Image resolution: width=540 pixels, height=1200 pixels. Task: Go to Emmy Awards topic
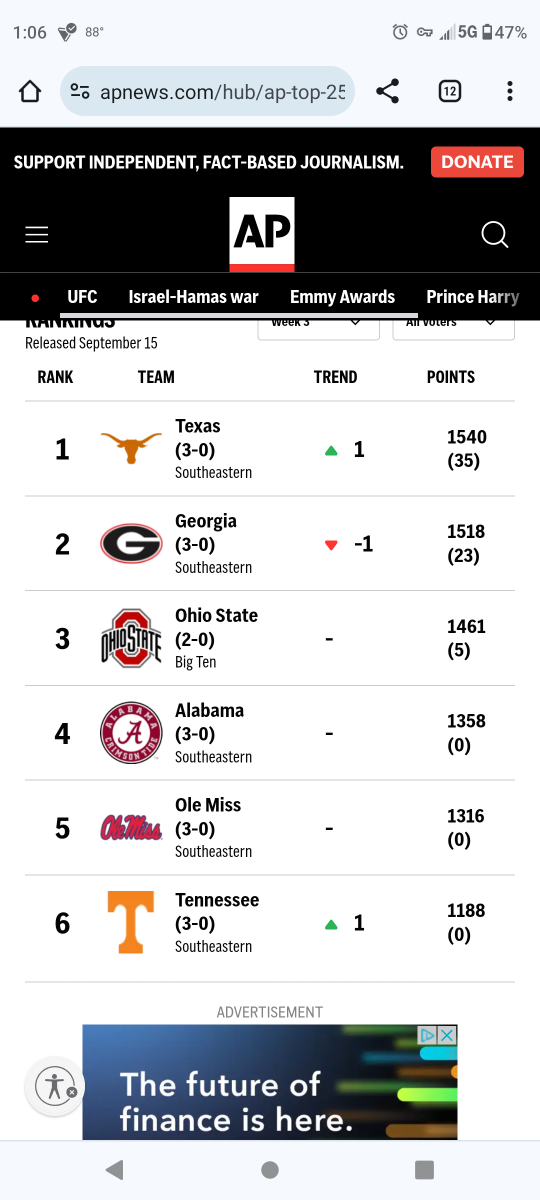[x=342, y=297]
